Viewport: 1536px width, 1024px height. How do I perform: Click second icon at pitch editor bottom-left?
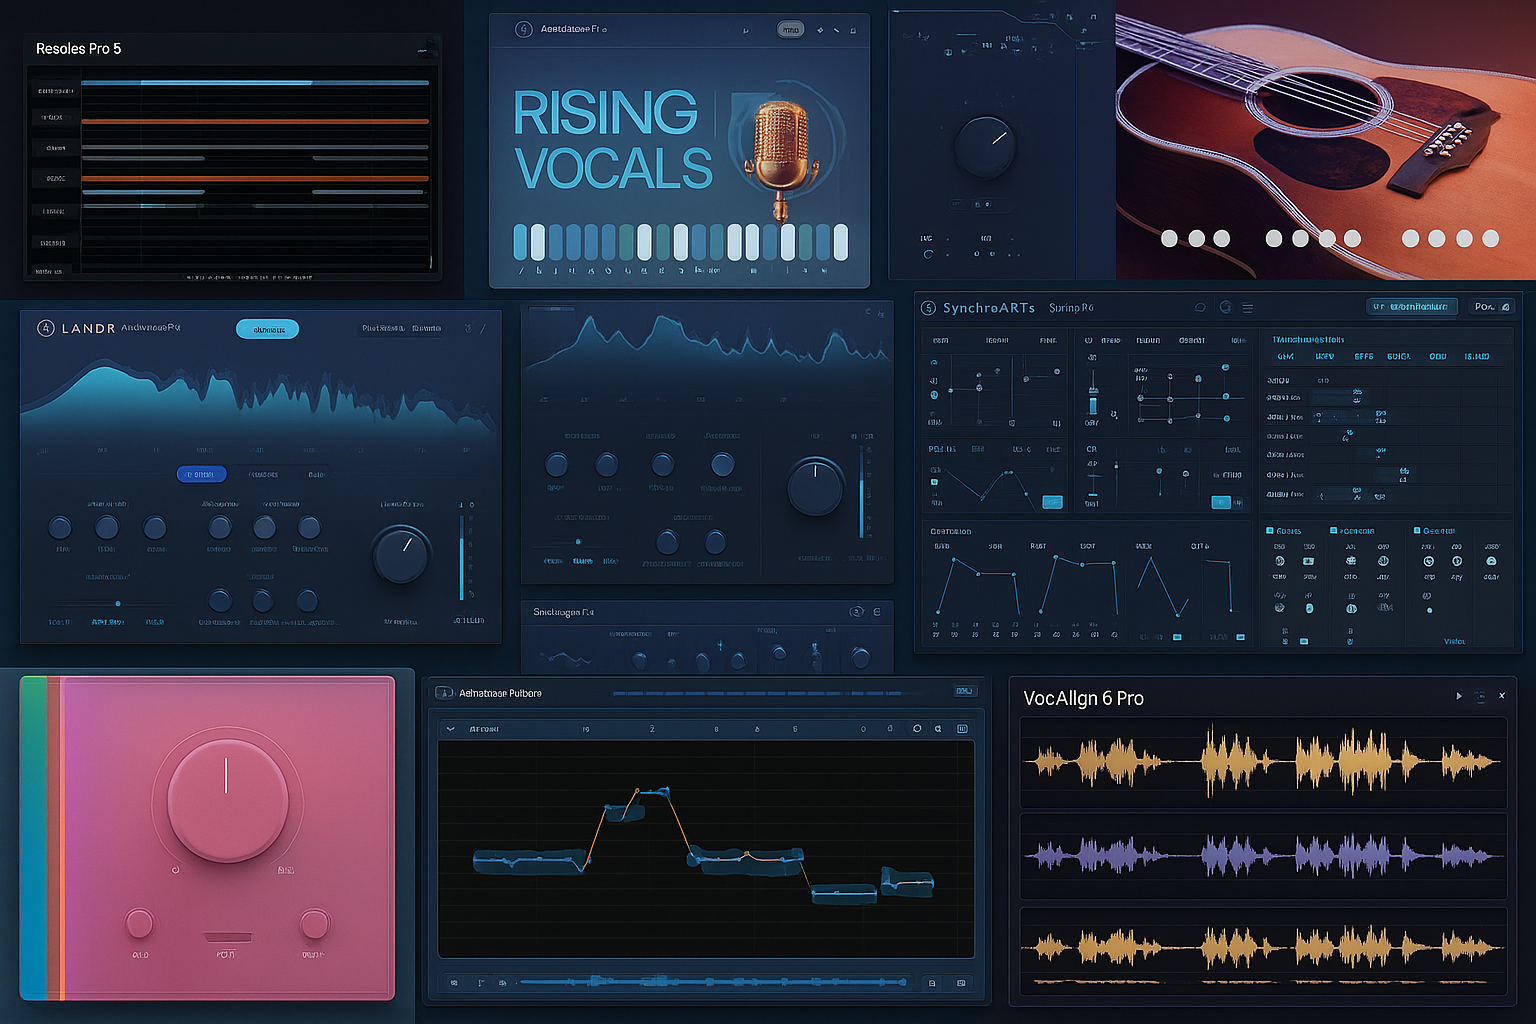tap(481, 983)
